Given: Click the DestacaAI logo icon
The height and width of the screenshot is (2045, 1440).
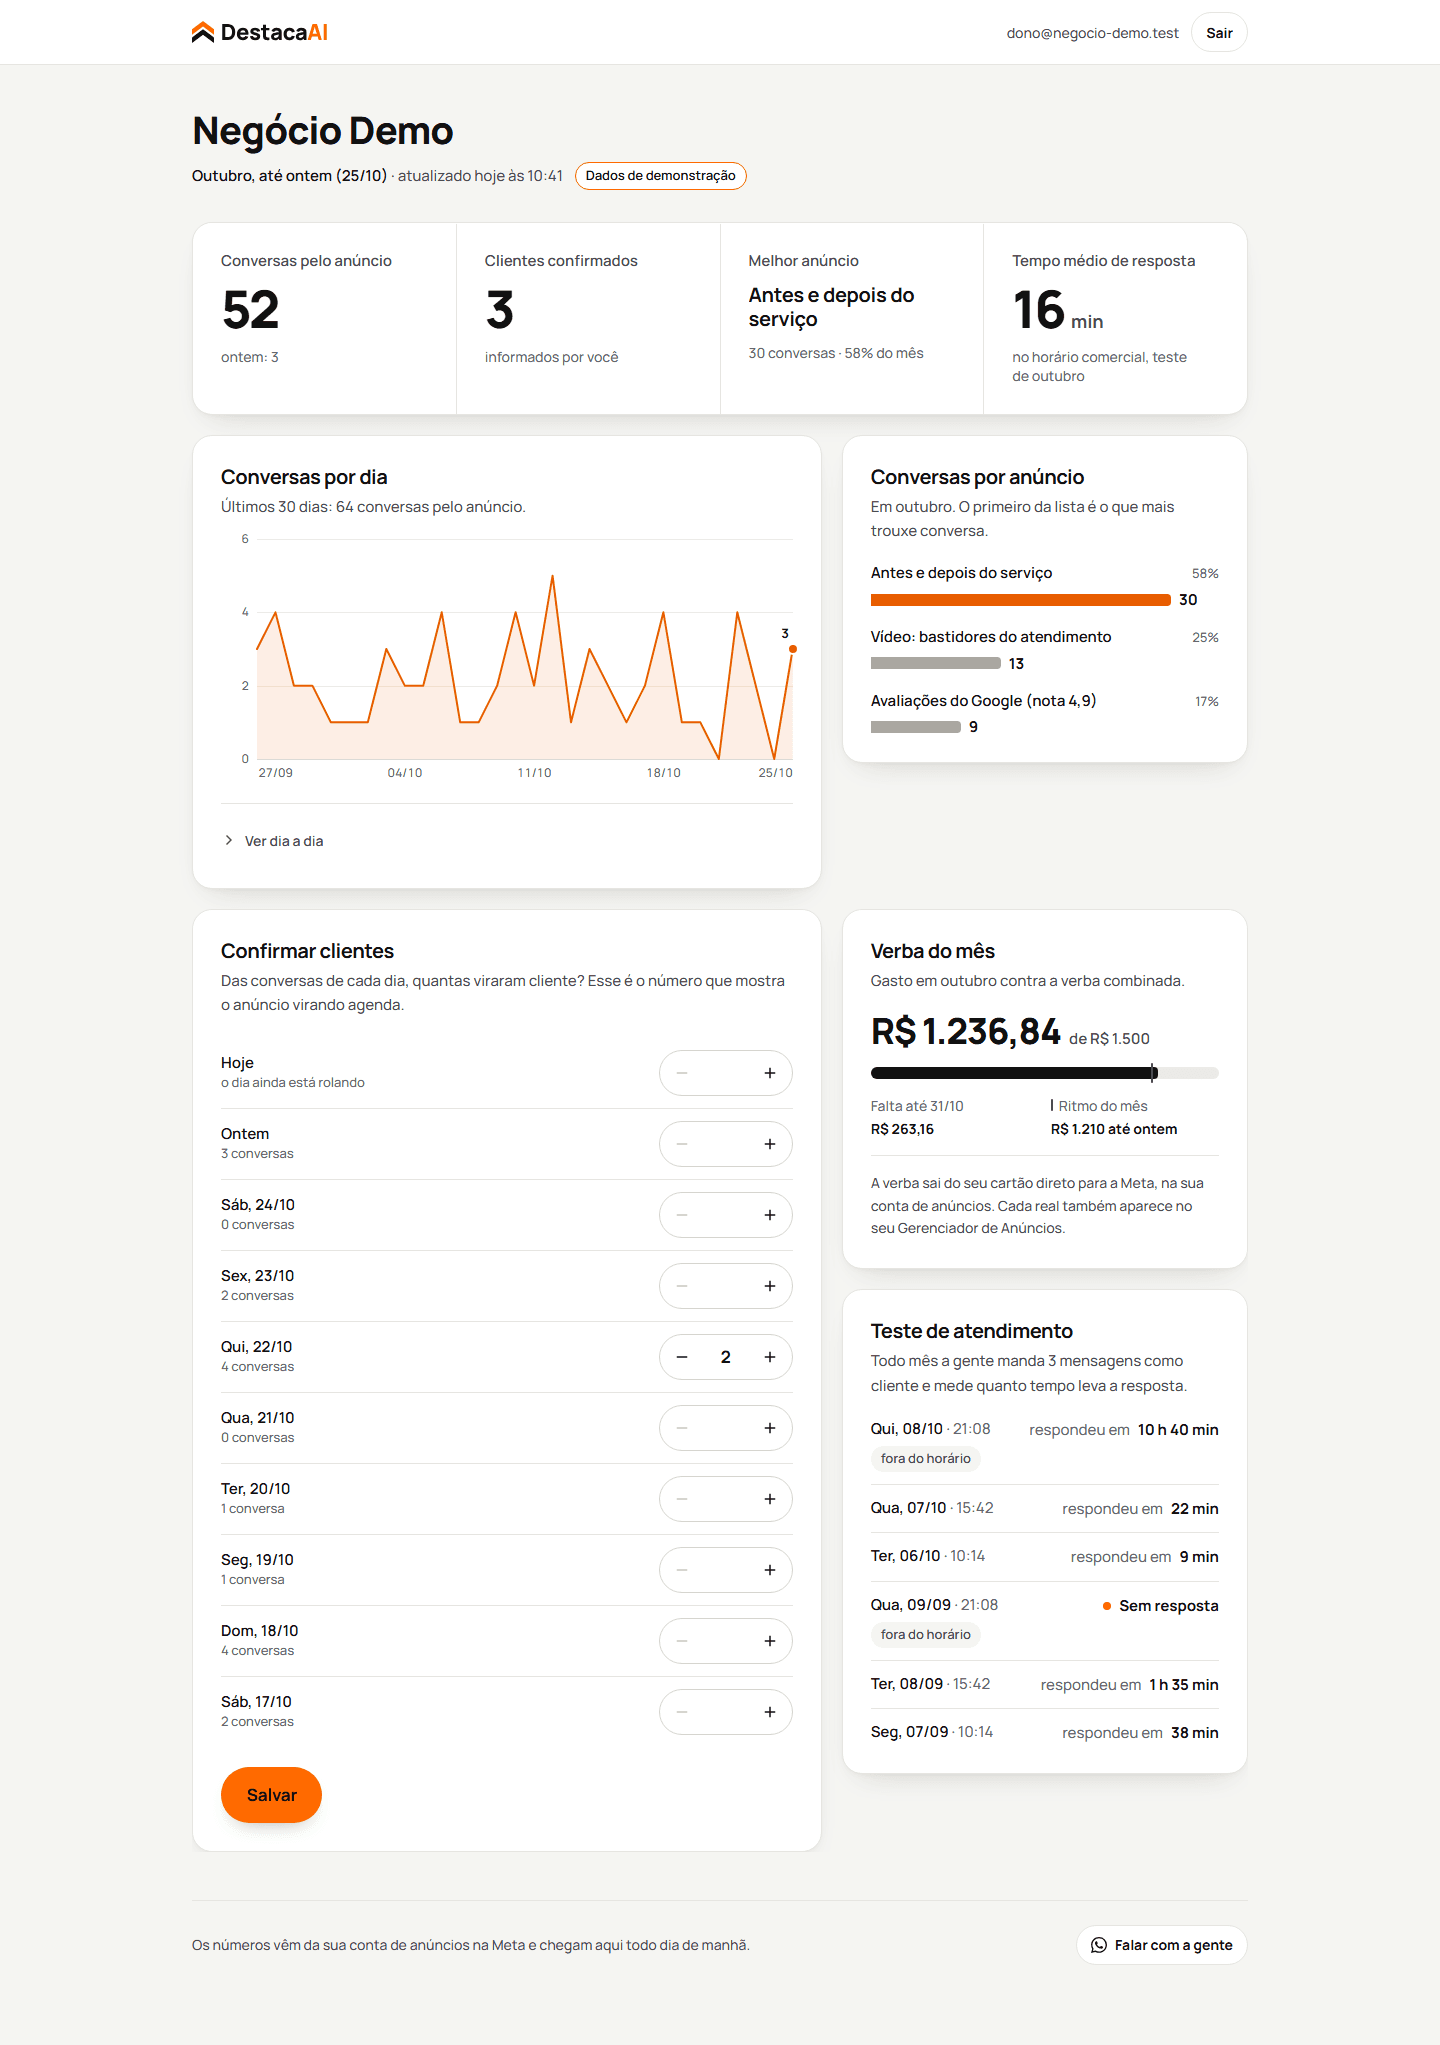Looking at the screenshot, I should click(x=203, y=33).
